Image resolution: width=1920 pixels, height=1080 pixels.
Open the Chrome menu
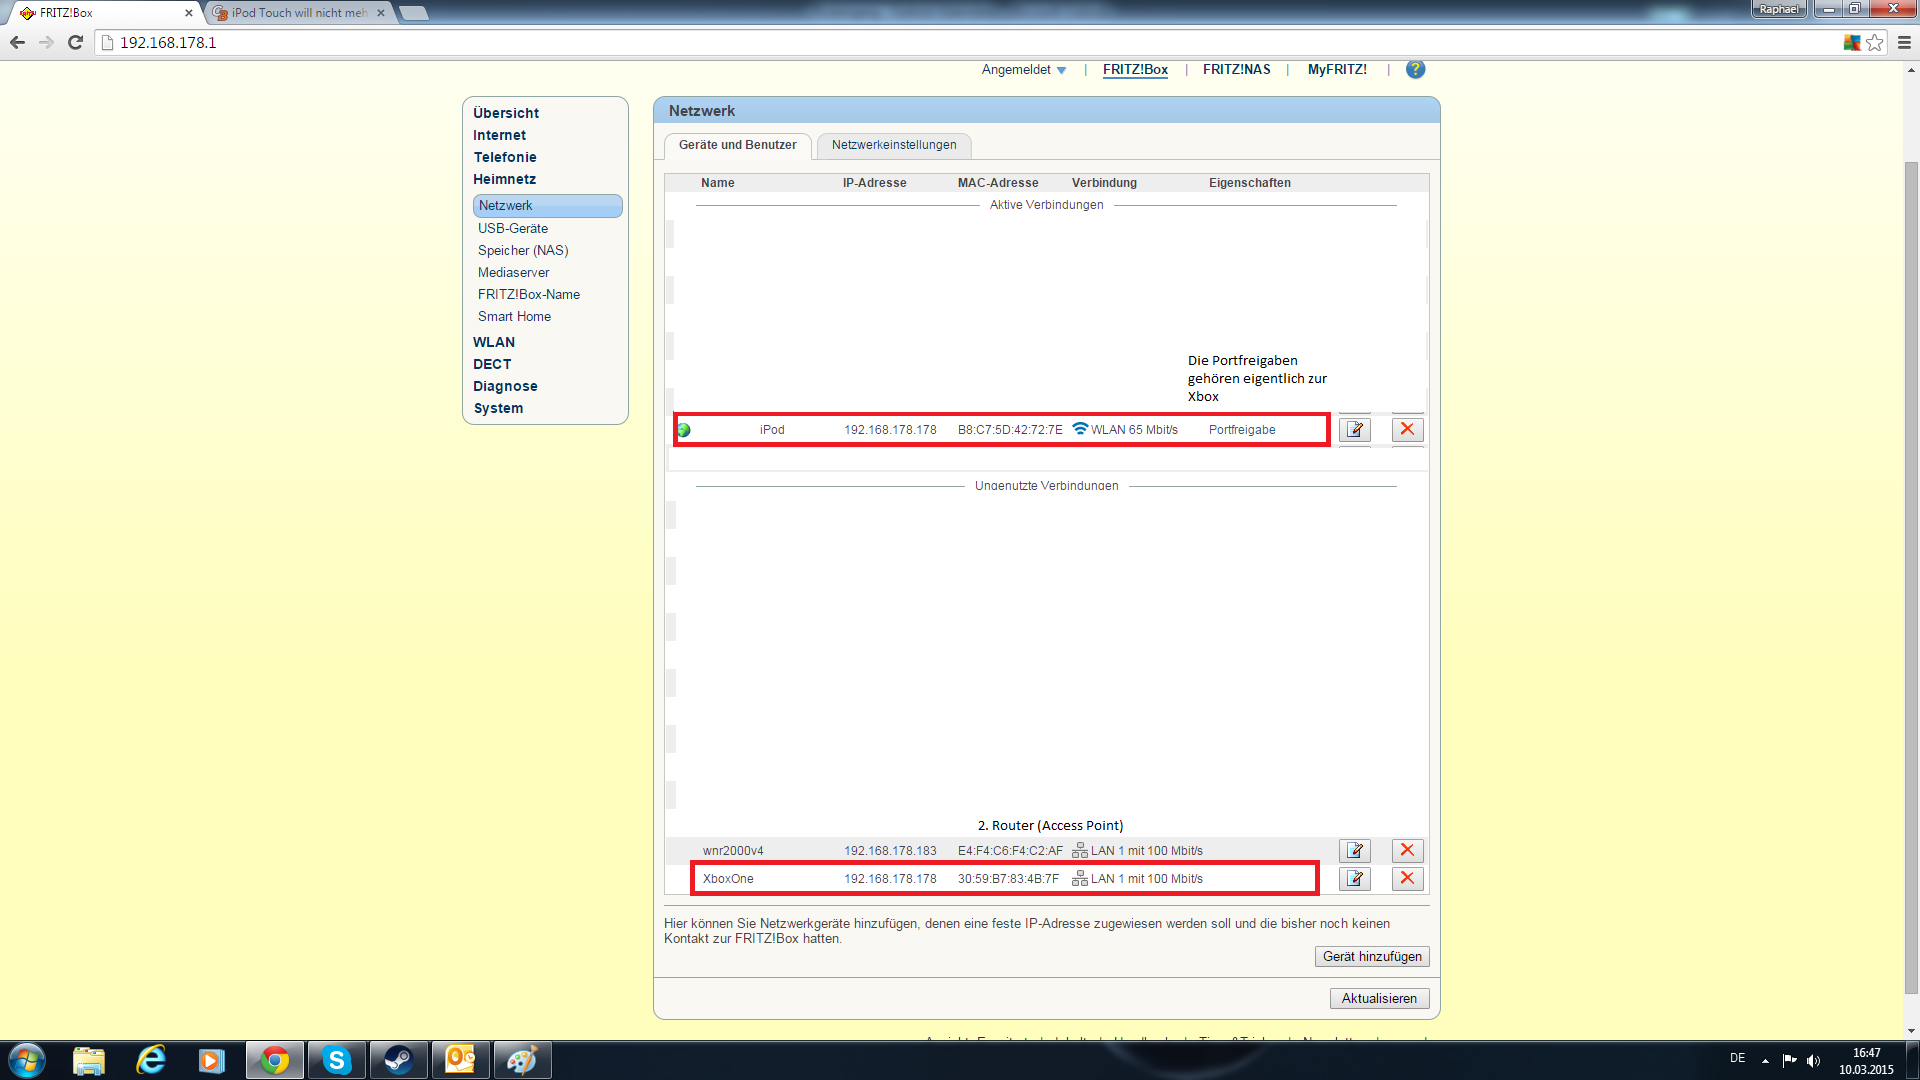click(x=1904, y=42)
